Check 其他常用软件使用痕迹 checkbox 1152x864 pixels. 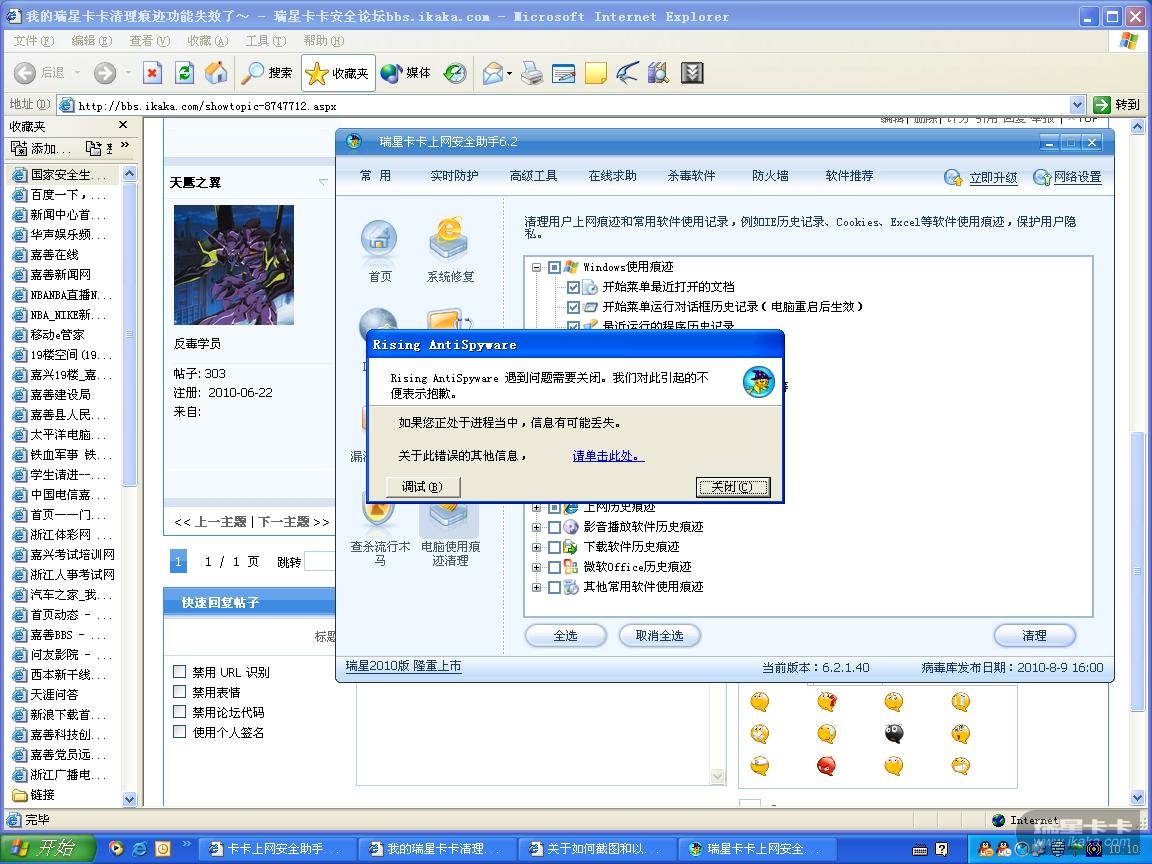[555, 587]
